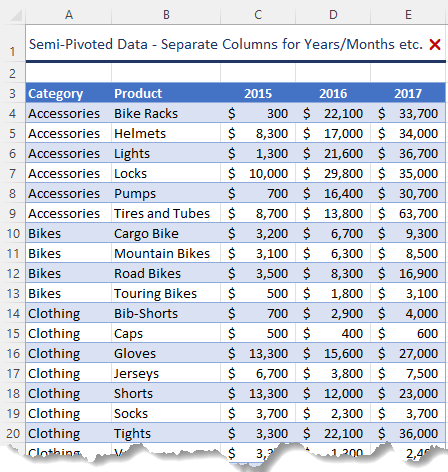Screen dimensions: 448x472
Task: Select Gloves 2017 value 27,000
Action: 408,353
